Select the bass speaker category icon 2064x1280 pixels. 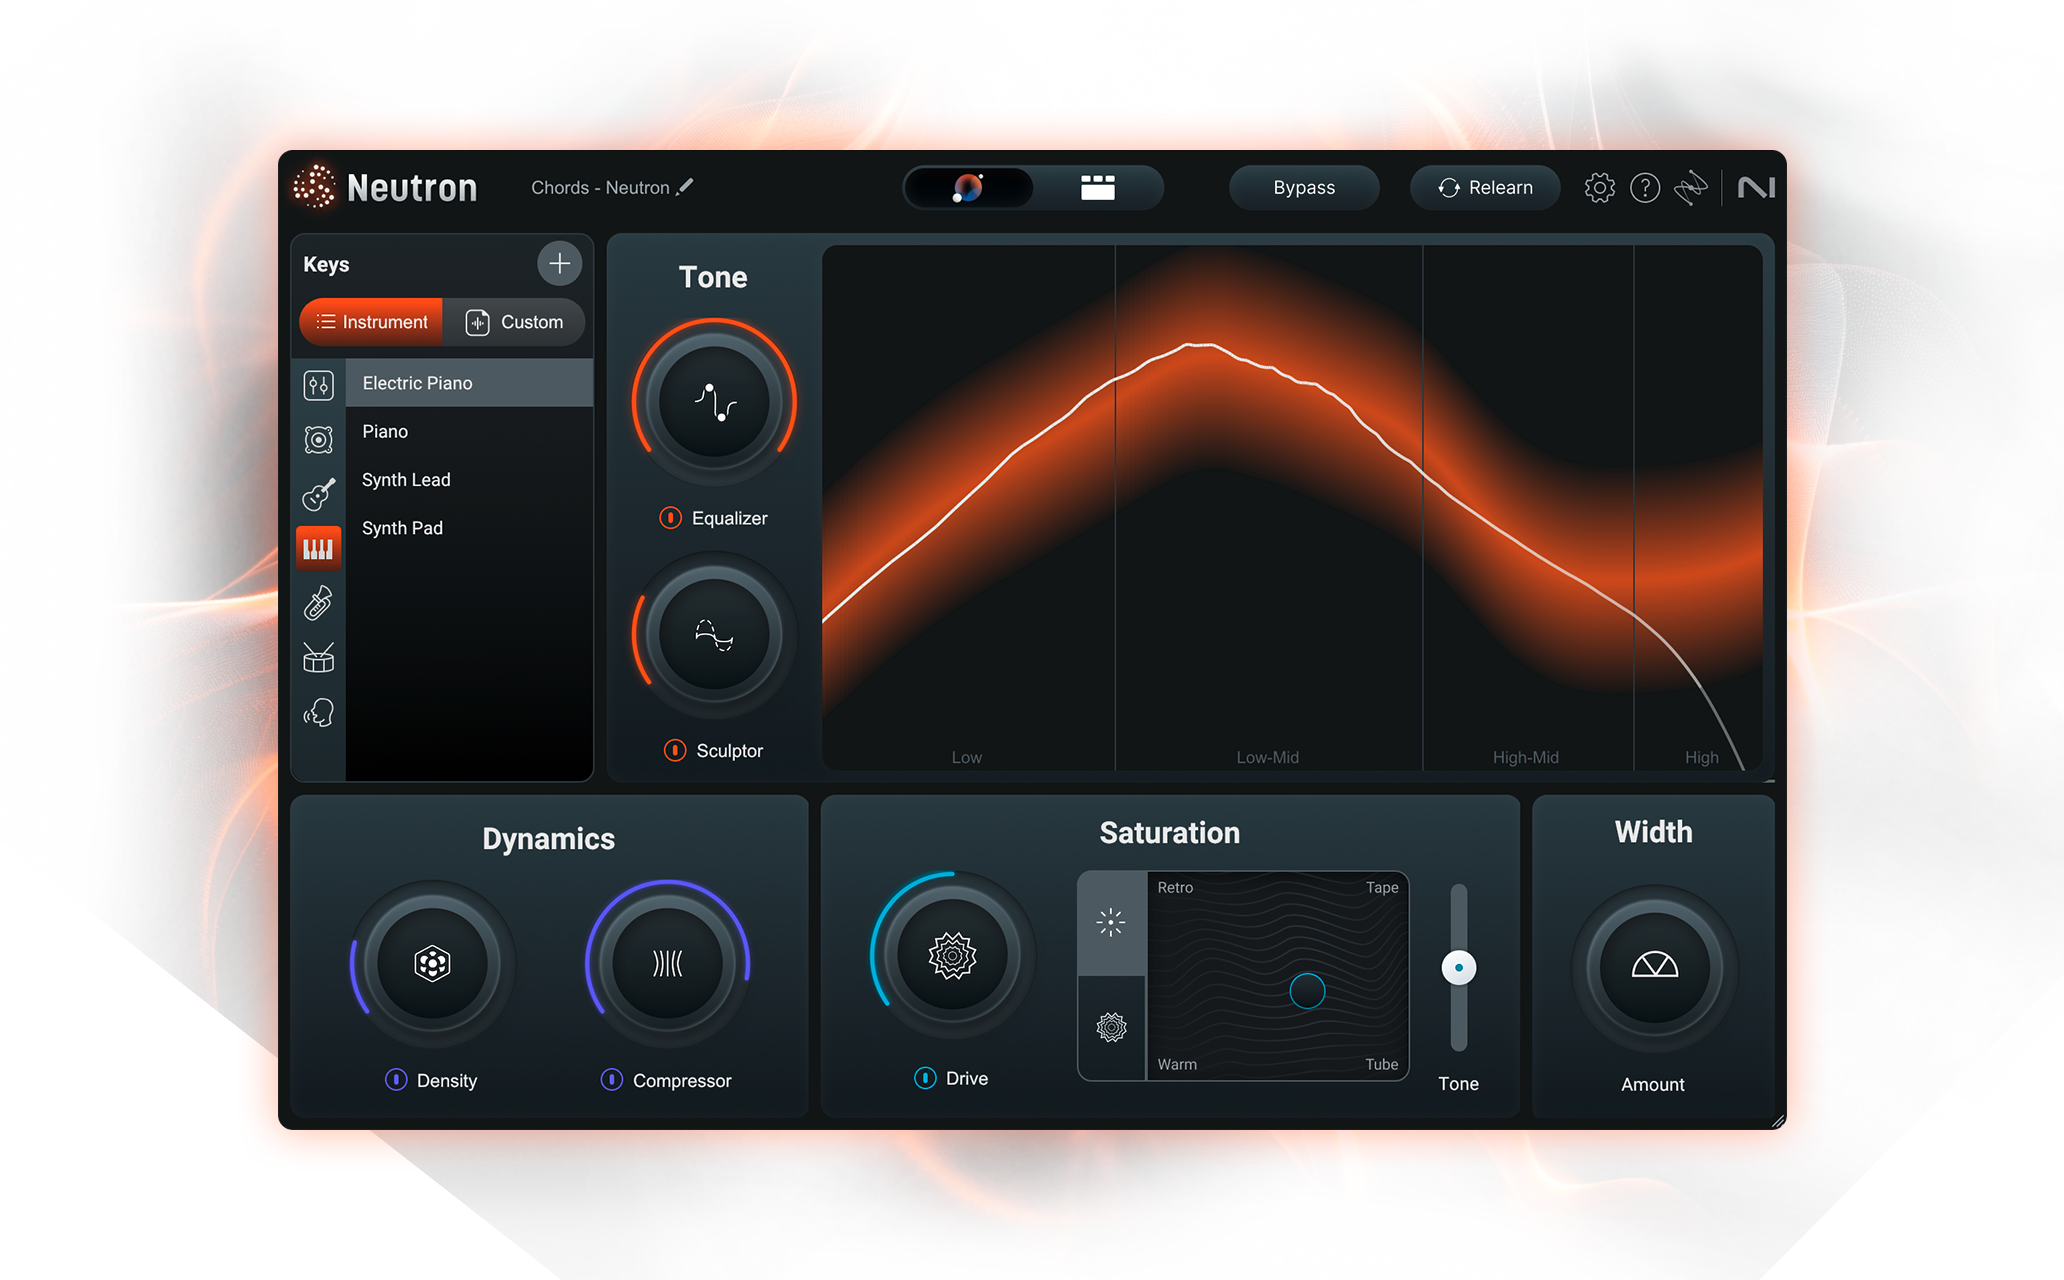(318, 439)
